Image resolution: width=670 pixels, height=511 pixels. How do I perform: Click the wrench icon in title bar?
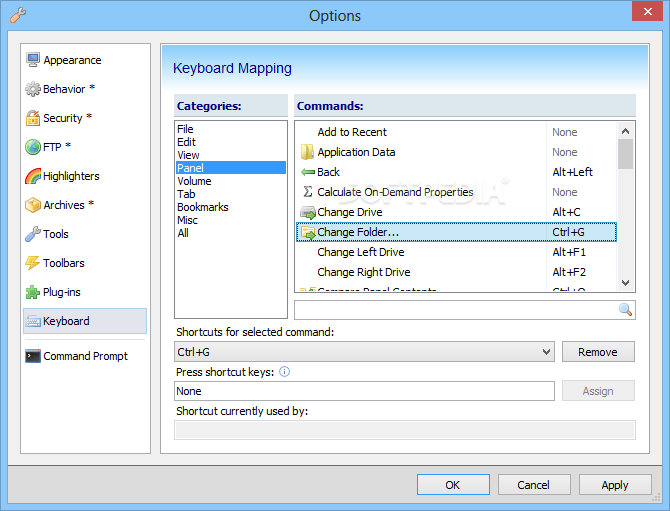click(x=18, y=15)
